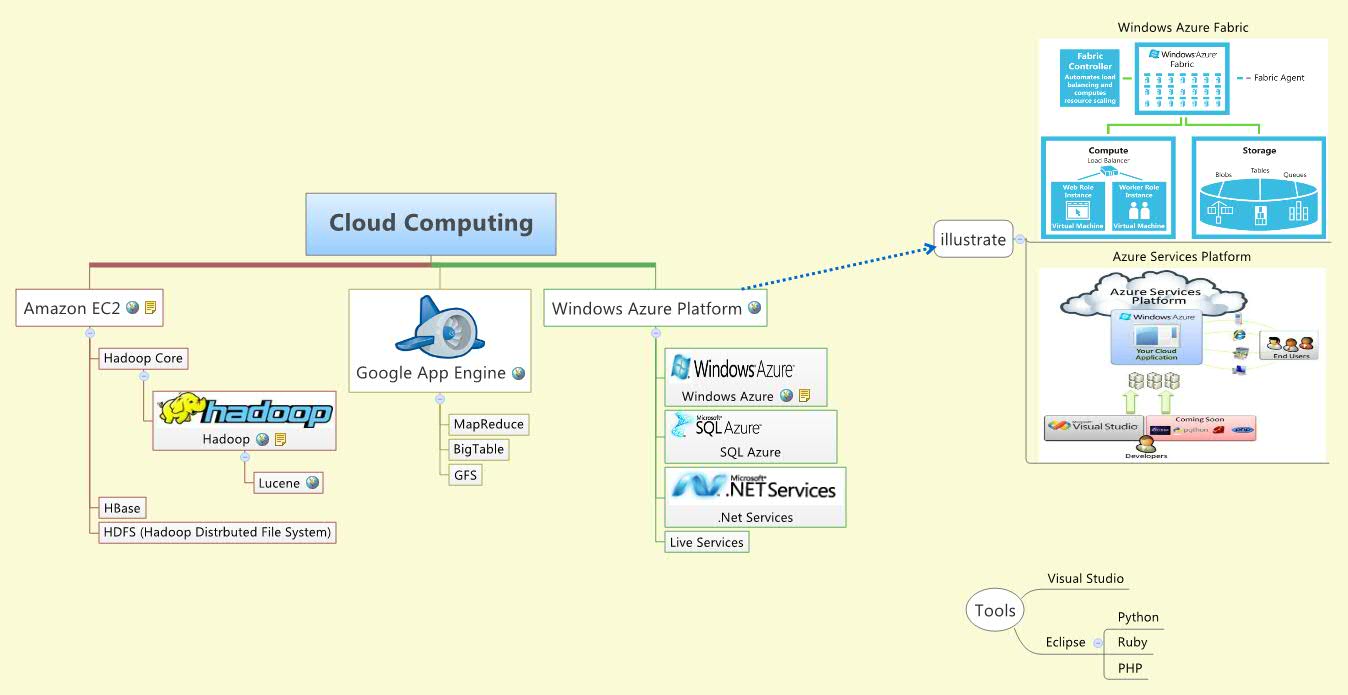Select the MapReduce subtopic
Screen dimensions: 1348x695
pyautogui.click(x=488, y=424)
